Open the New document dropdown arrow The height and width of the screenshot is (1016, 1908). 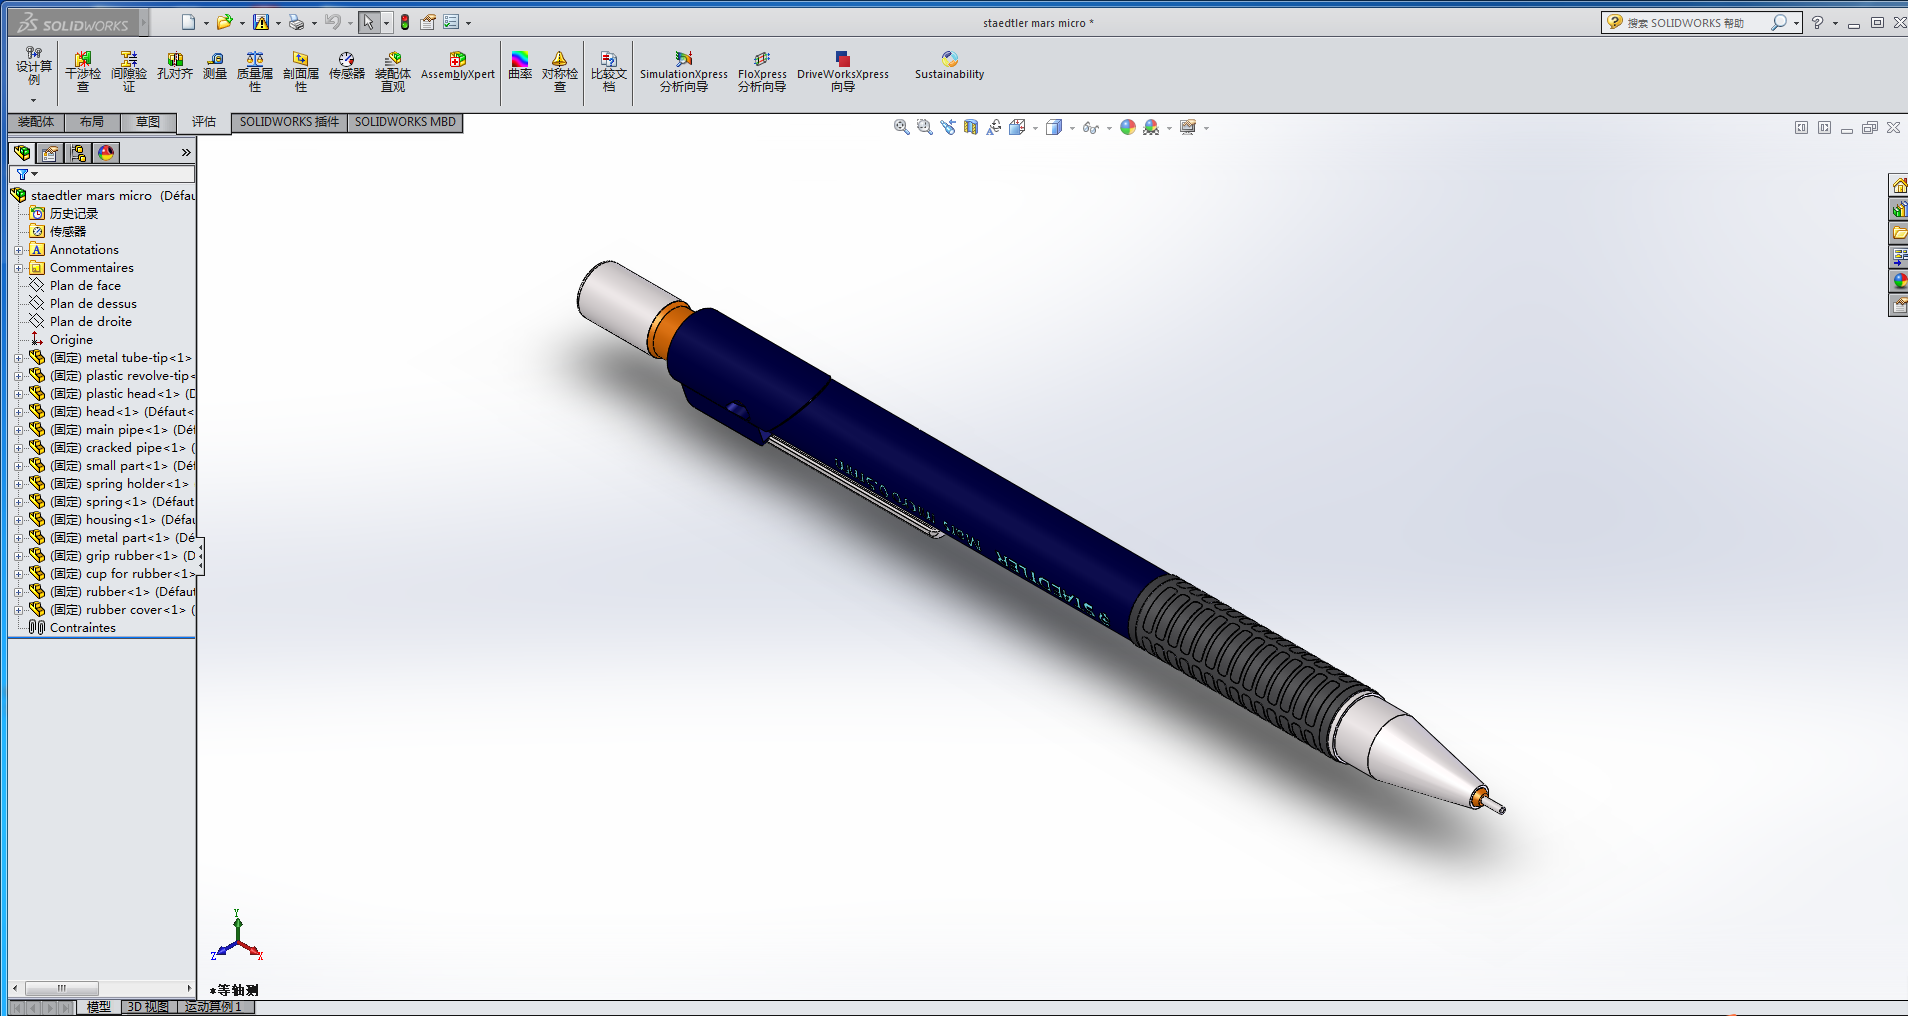coord(206,23)
